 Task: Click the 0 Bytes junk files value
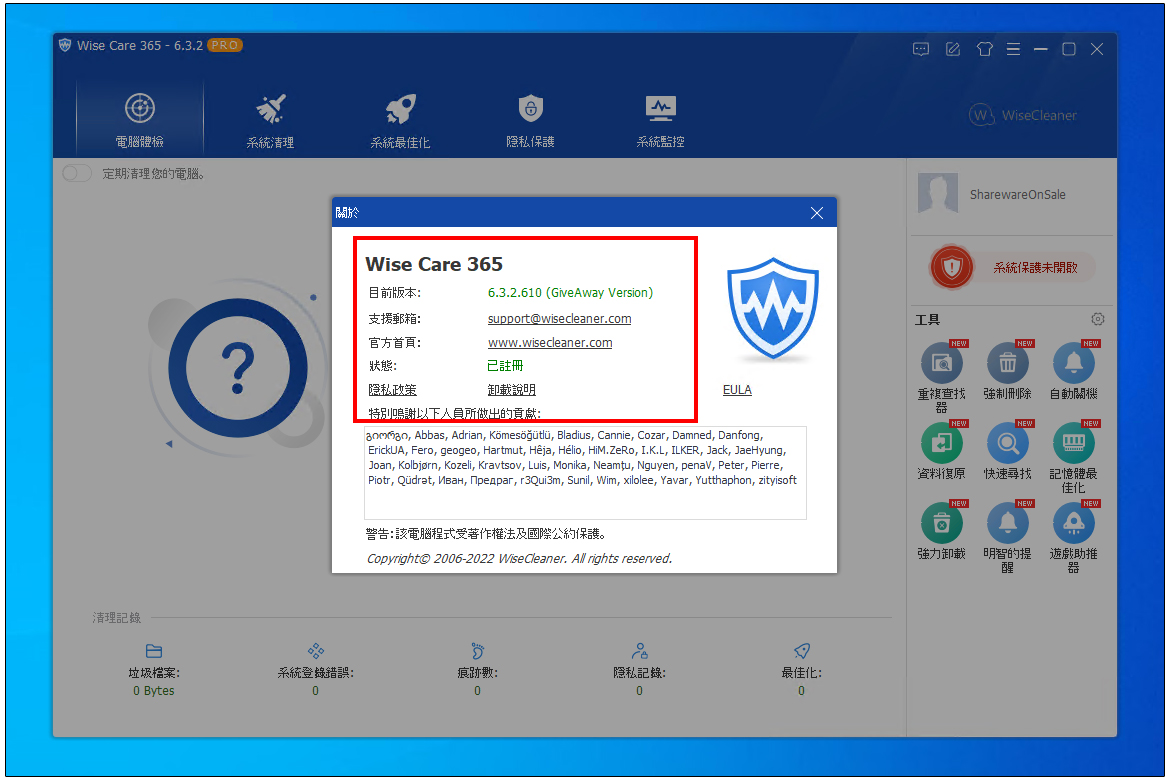click(x=154, y=691)
